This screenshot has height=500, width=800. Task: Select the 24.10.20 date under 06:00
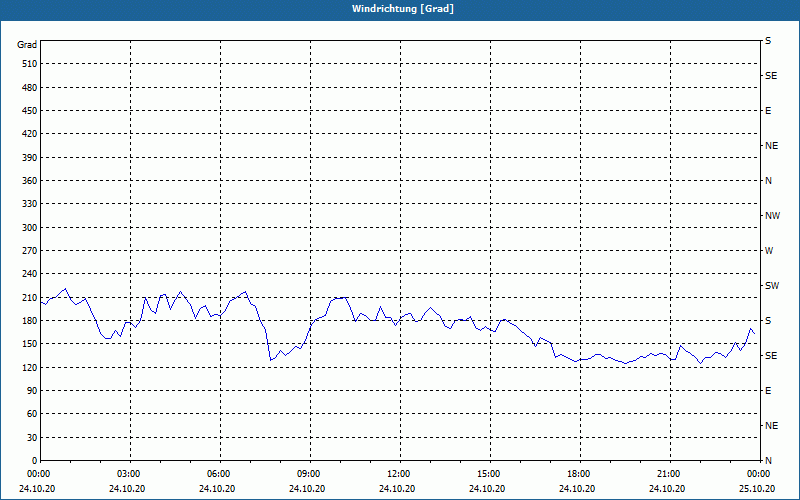click(x=217, y=488)
